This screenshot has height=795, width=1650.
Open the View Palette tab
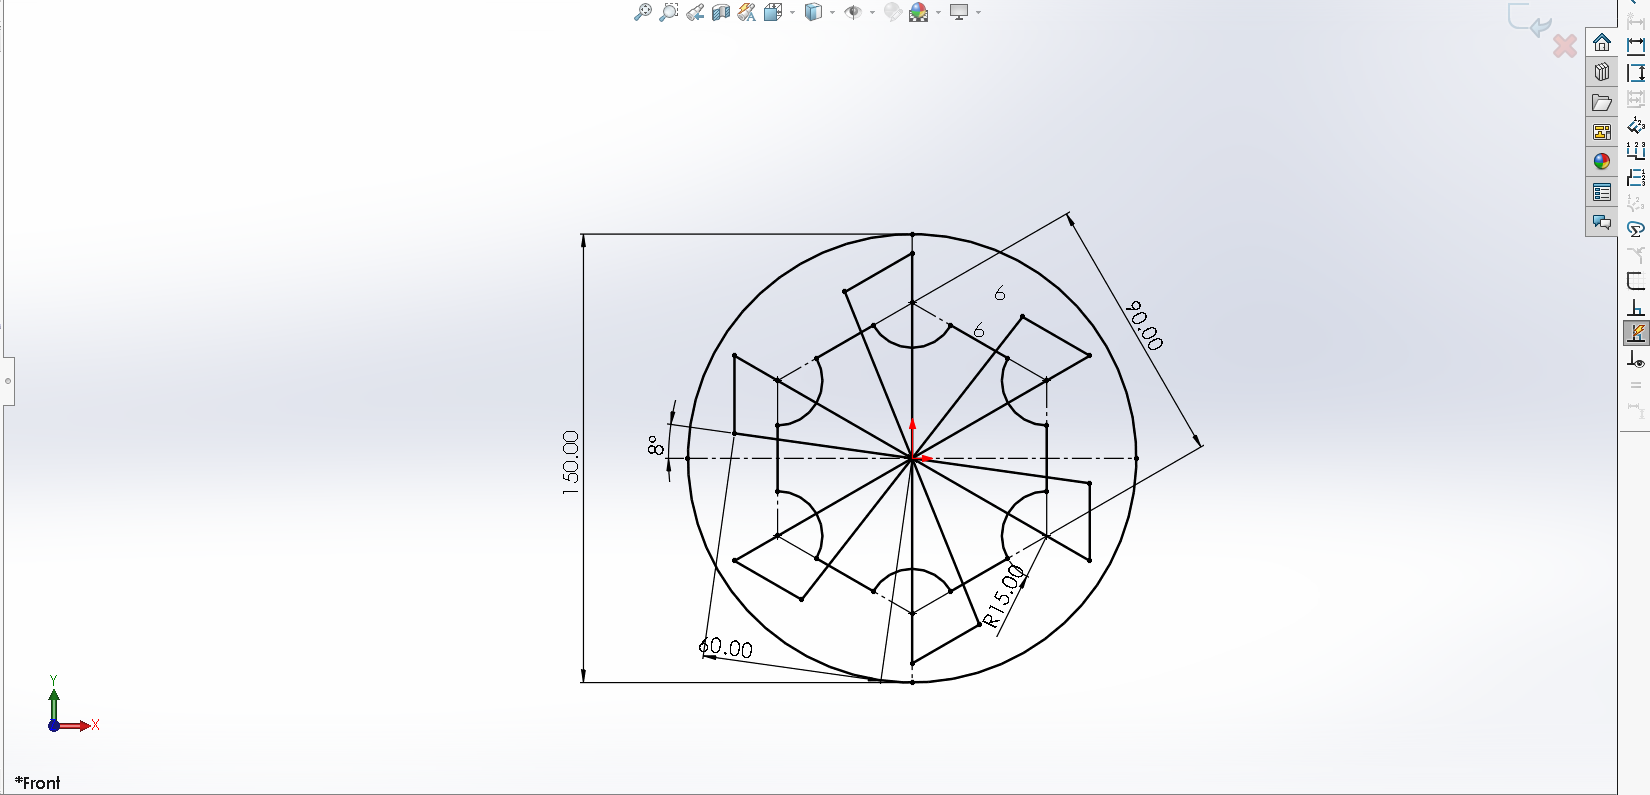coord(1602,132)
